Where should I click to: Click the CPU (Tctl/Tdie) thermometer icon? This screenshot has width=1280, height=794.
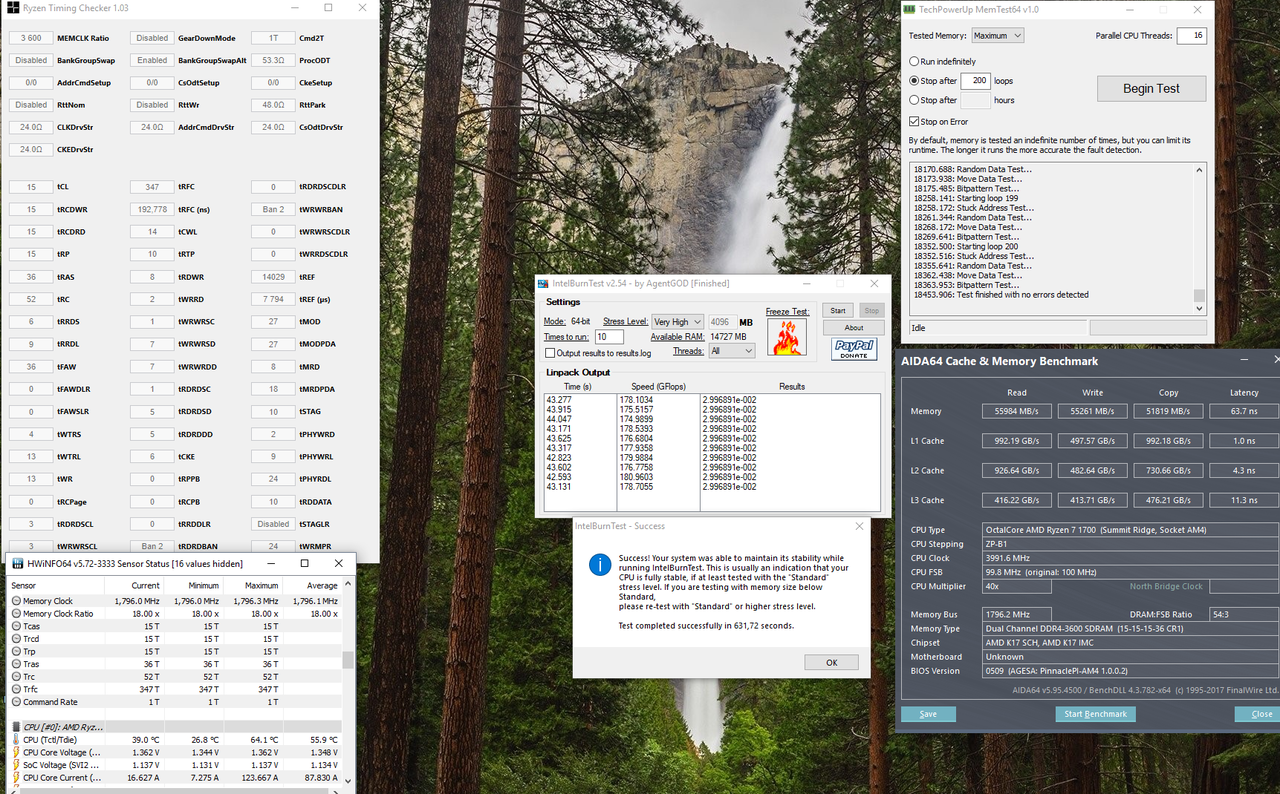point(16,740)
